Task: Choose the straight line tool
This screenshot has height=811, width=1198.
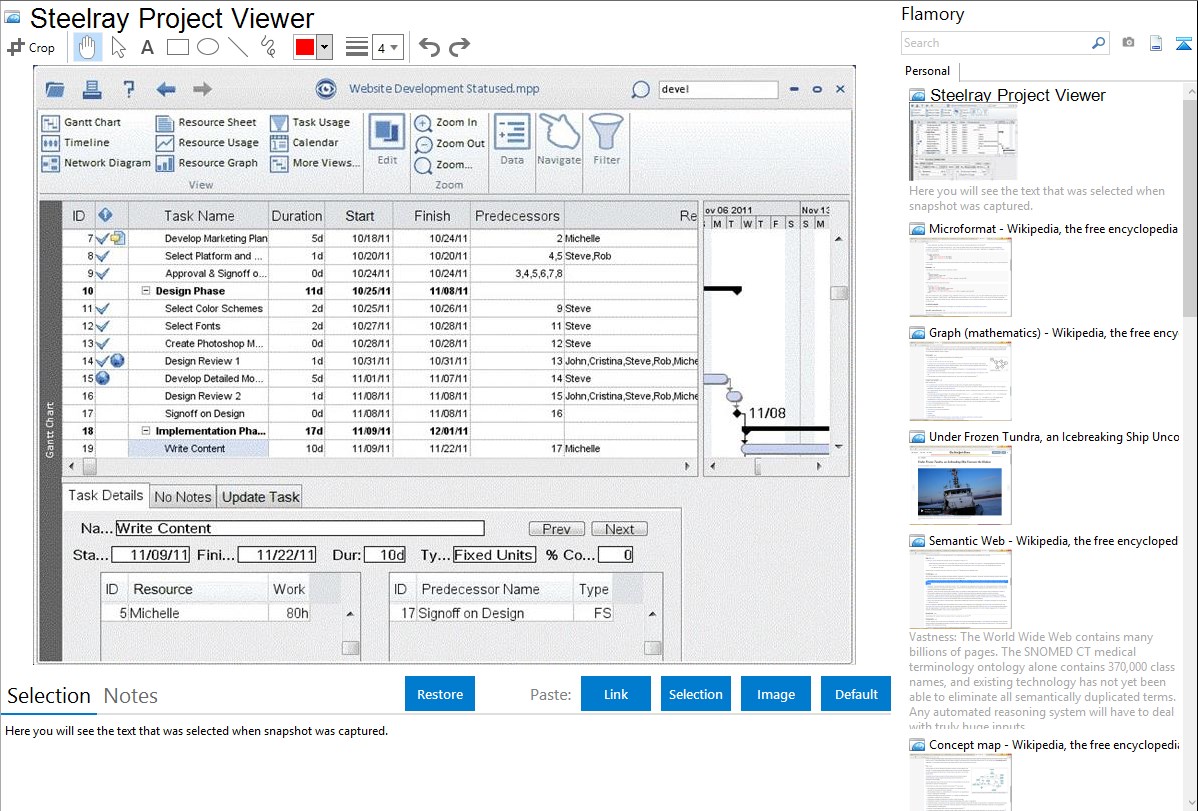Action: coord(238,47)
